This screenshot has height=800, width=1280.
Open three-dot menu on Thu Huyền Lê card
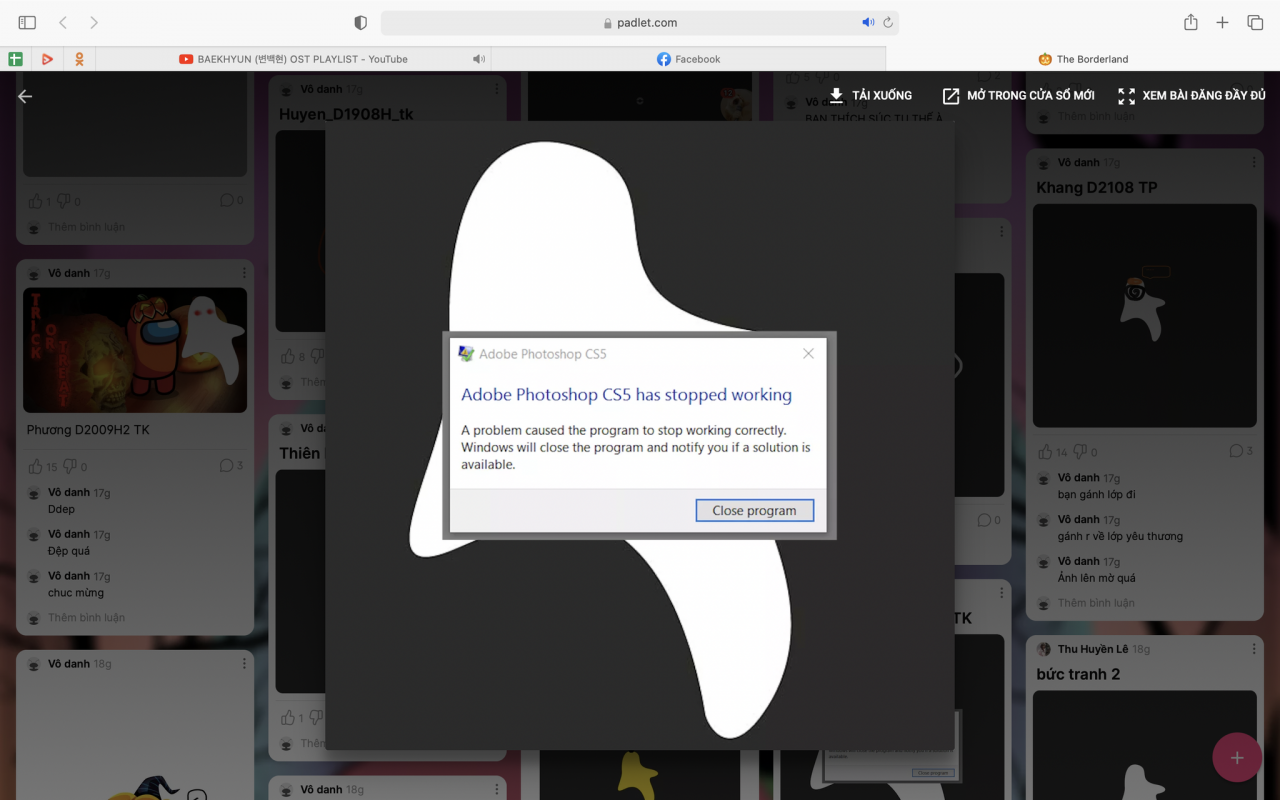(1253, 649)
